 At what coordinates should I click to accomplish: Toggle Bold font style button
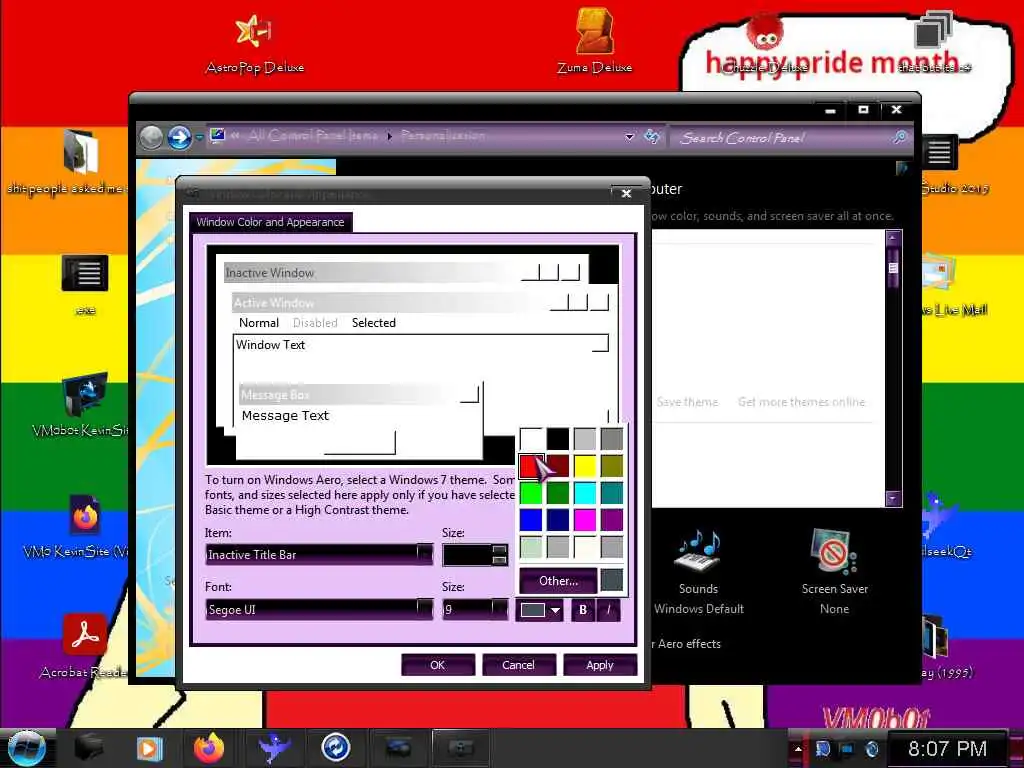(583, 610)
